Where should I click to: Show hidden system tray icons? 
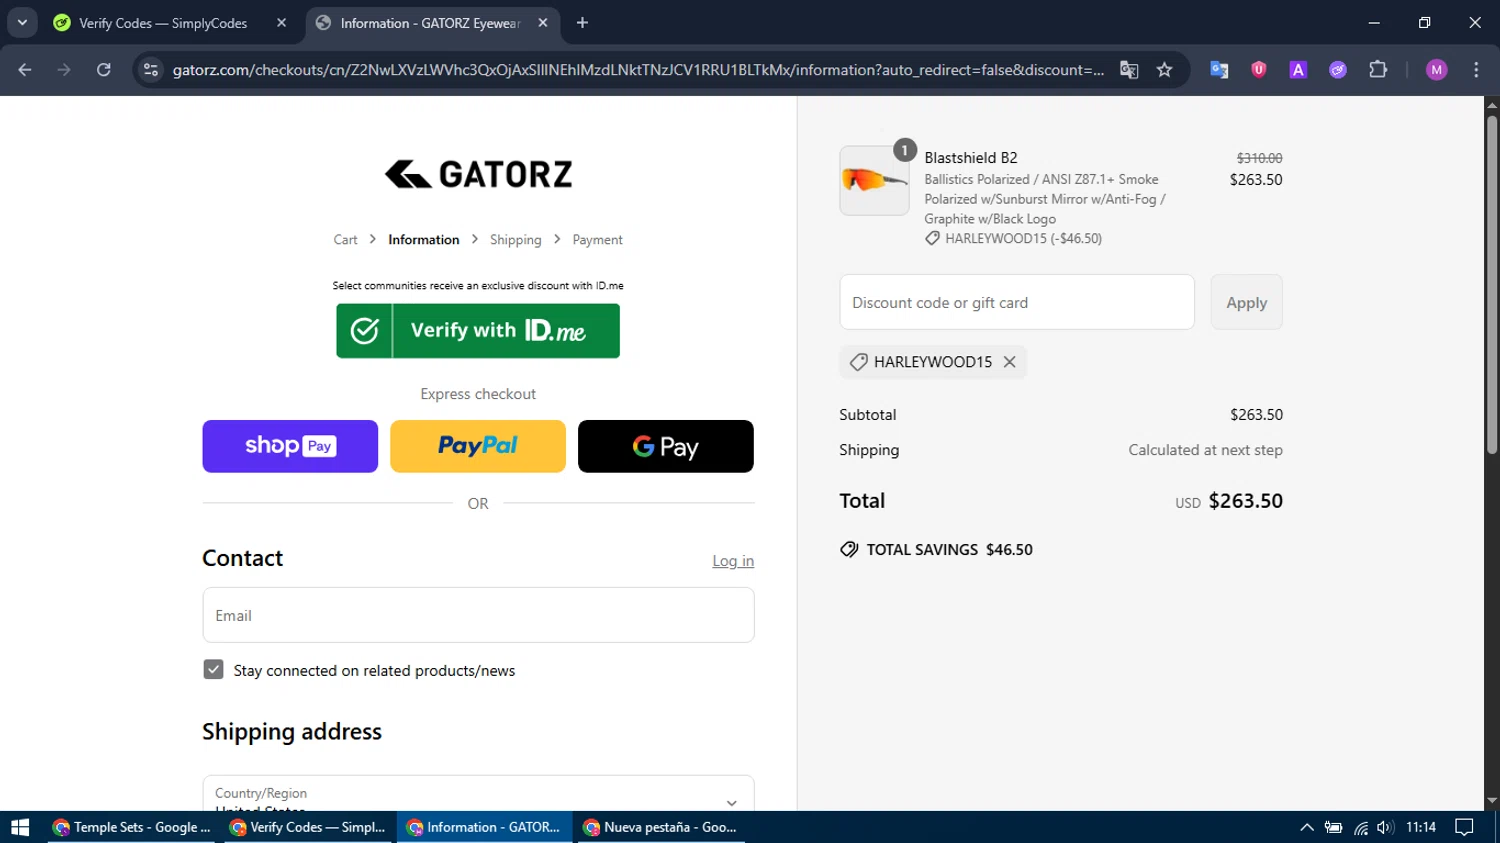[x=1306, y=827]
